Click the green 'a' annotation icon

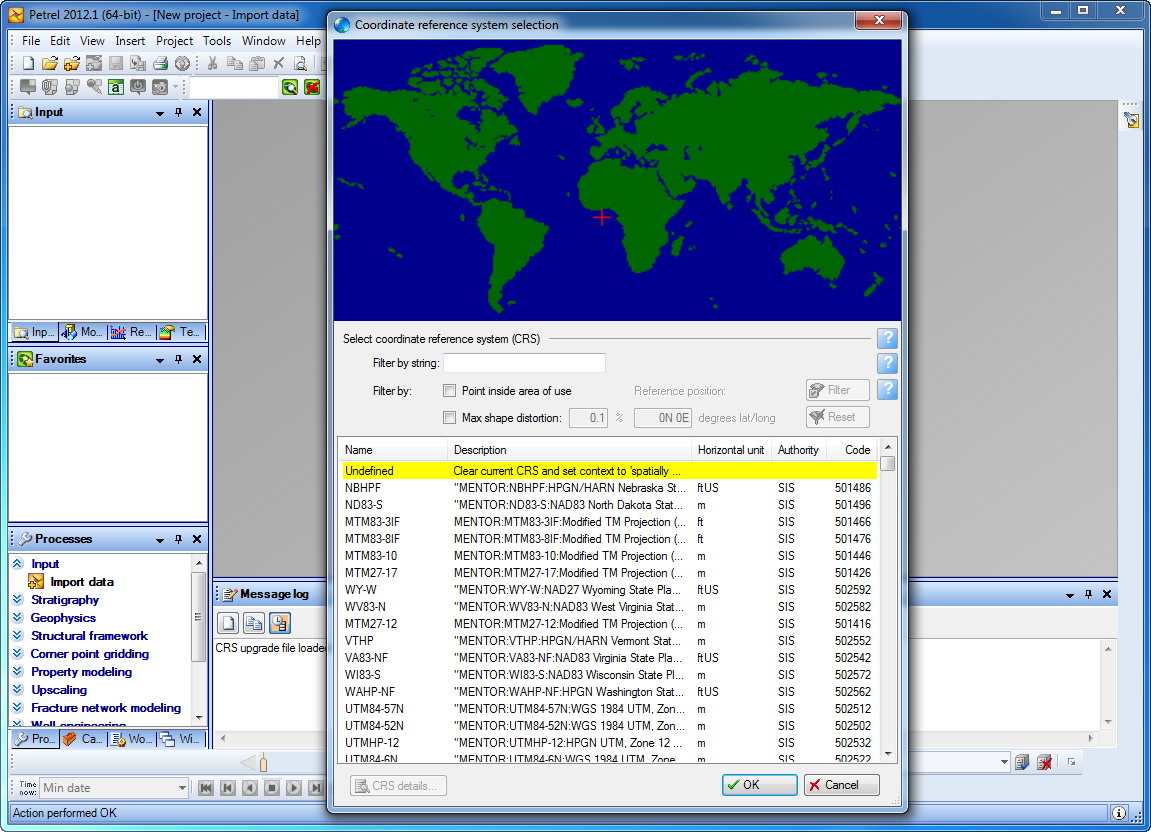(116, 87)
